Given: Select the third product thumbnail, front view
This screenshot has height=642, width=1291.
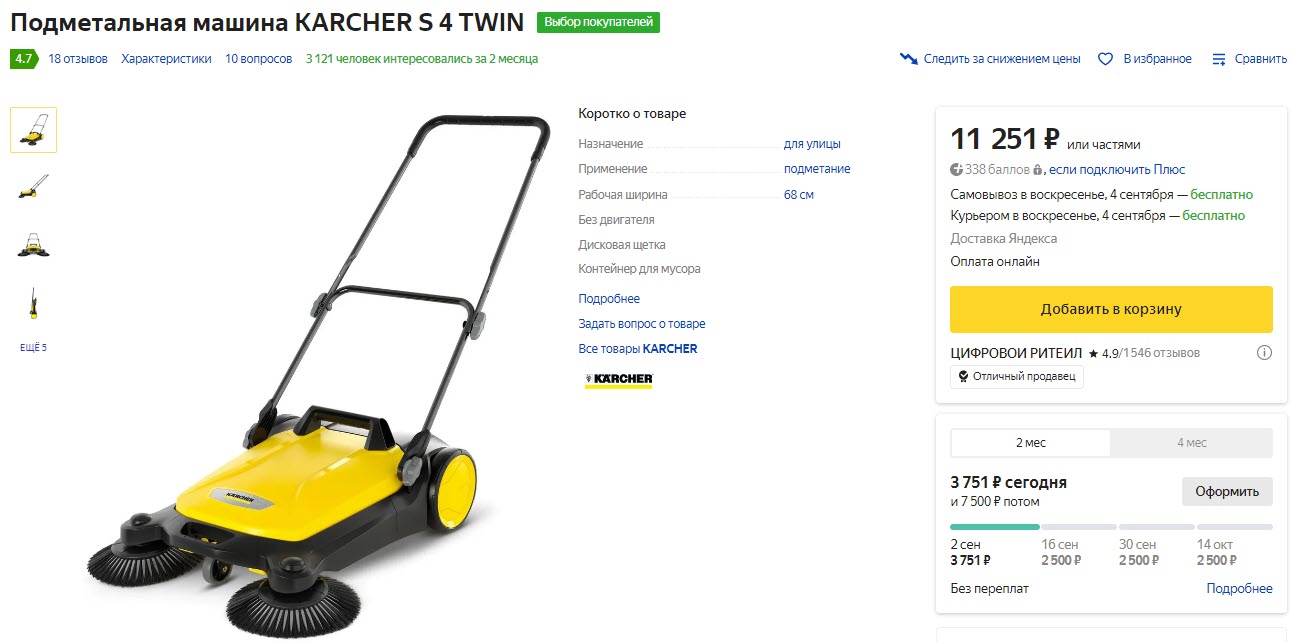Looking at the screenshot, I should coord(33,244).
